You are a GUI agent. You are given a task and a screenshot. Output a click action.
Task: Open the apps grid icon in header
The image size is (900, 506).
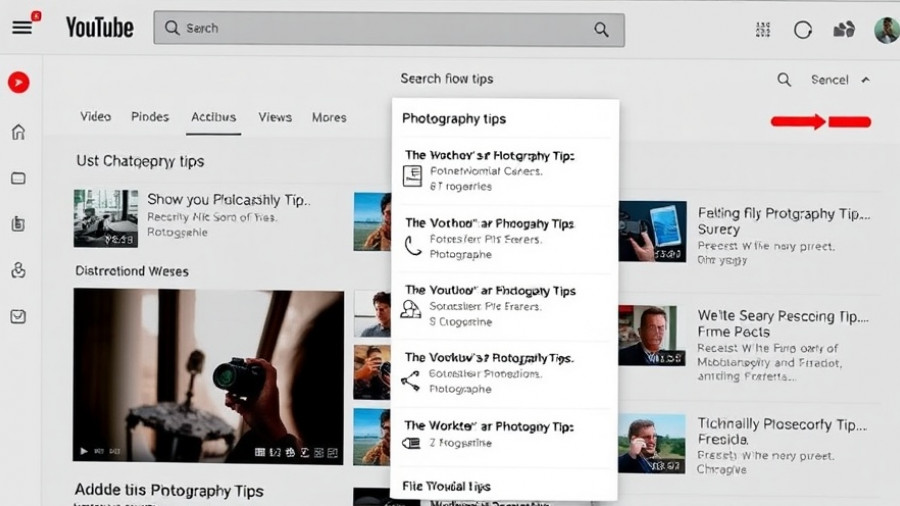click(x=763, y=29)
